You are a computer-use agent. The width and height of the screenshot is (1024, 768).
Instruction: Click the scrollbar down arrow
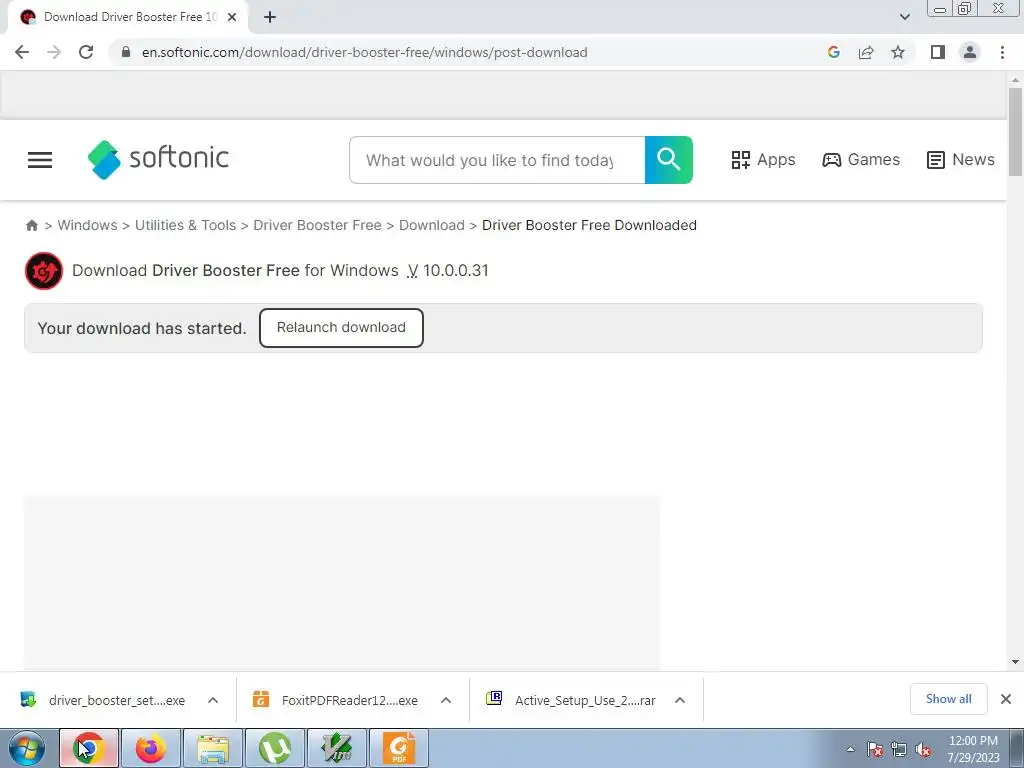point(1015,662)
